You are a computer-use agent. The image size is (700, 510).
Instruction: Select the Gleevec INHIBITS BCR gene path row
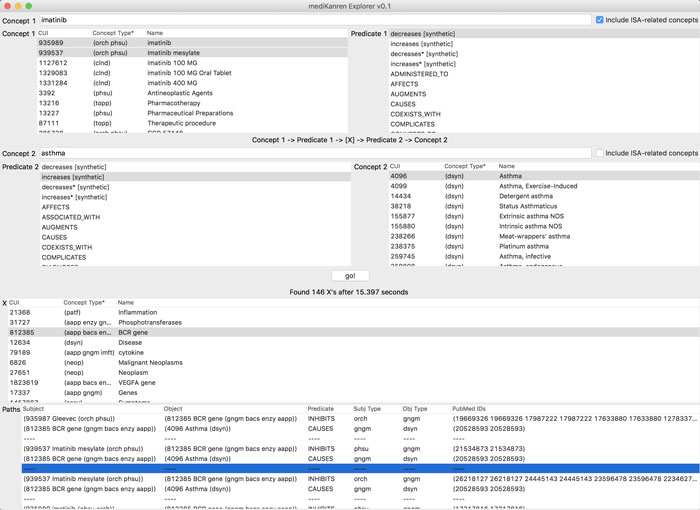[200, 419]
